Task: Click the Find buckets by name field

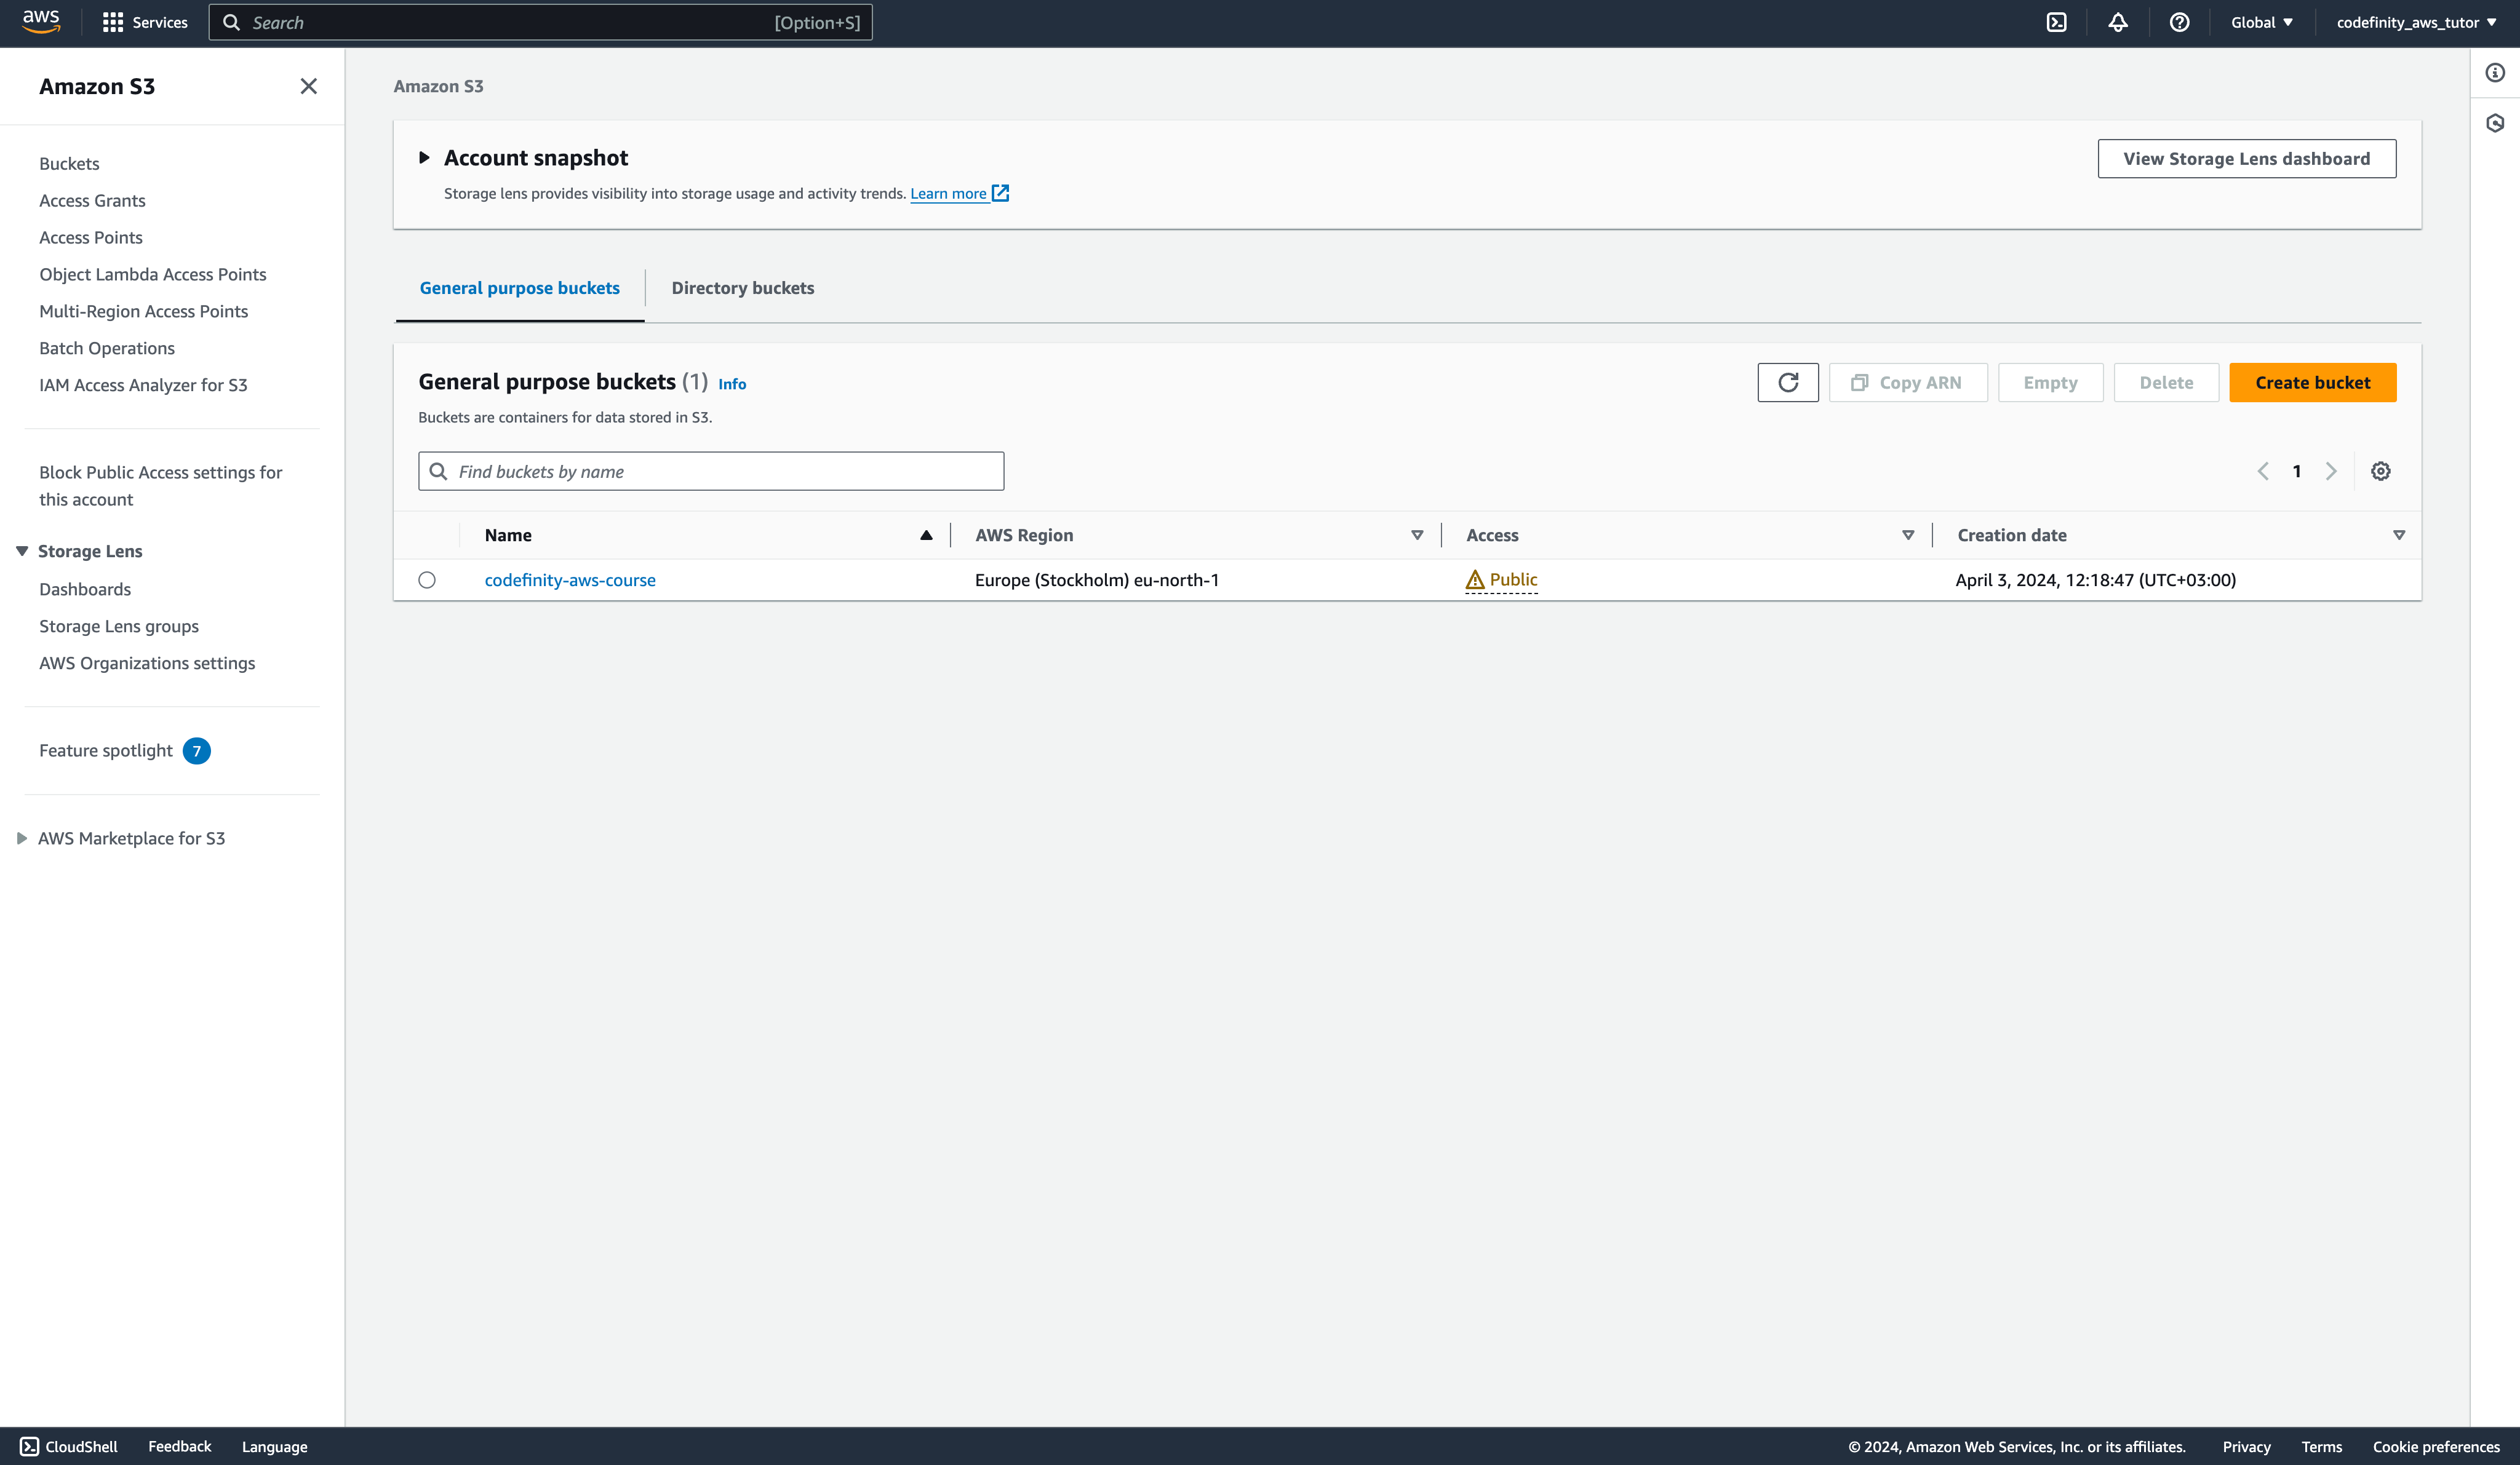Action: [711, 471]
